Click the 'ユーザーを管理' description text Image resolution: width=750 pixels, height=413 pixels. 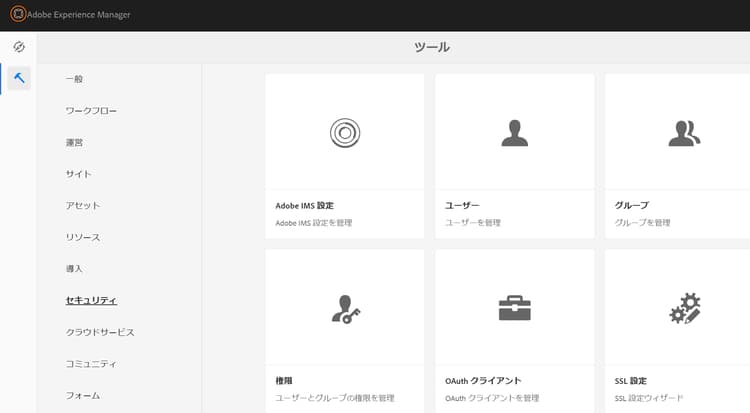coord(473,223)
